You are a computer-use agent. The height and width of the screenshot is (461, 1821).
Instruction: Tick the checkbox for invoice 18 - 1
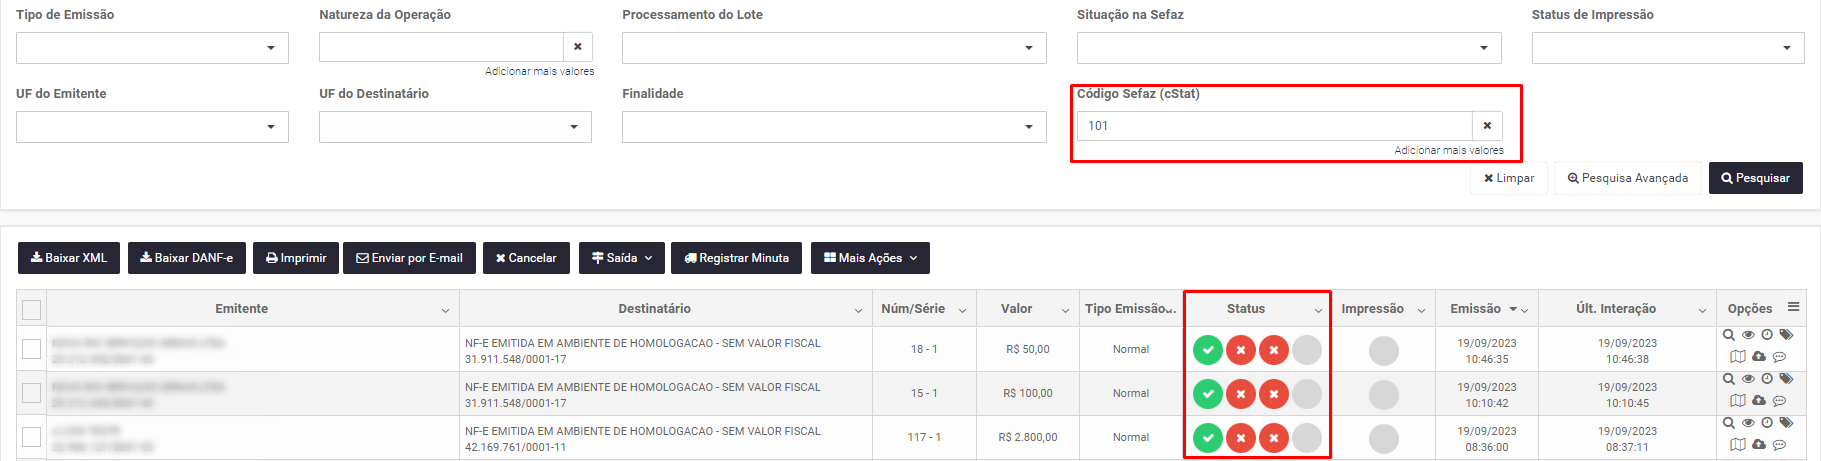point(32,349)
